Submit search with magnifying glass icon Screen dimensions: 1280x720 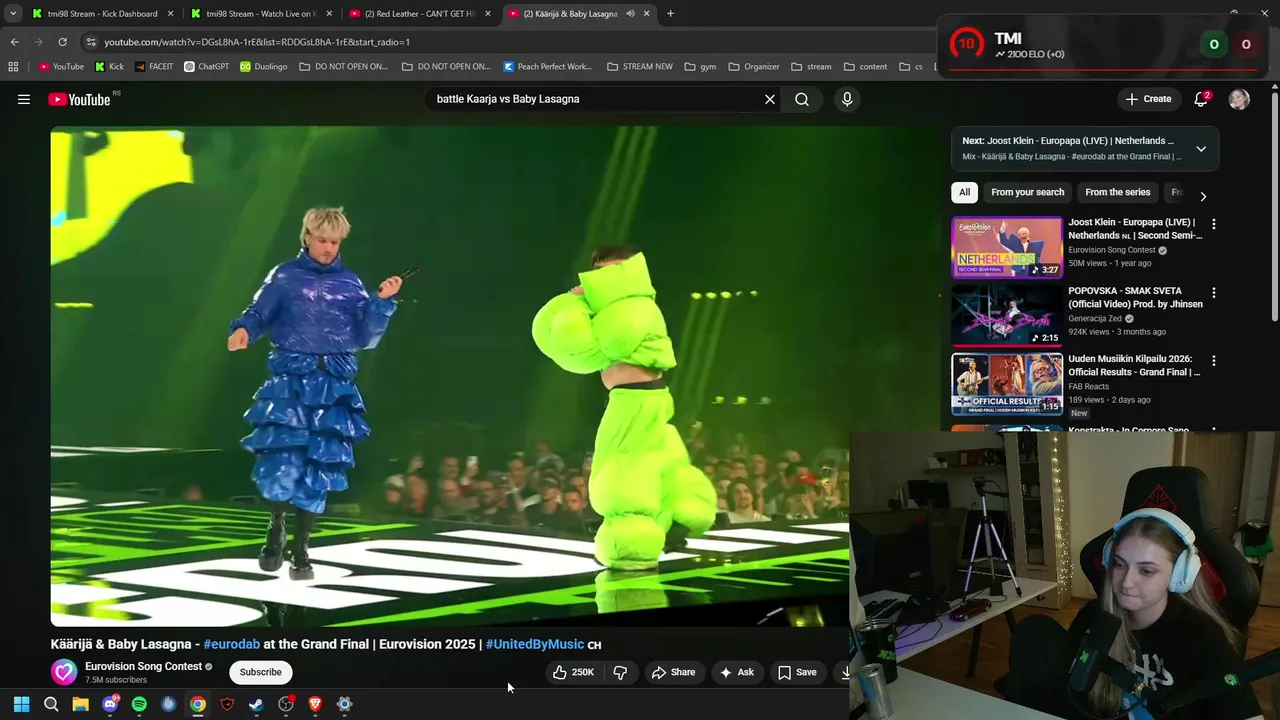[802, 99]
